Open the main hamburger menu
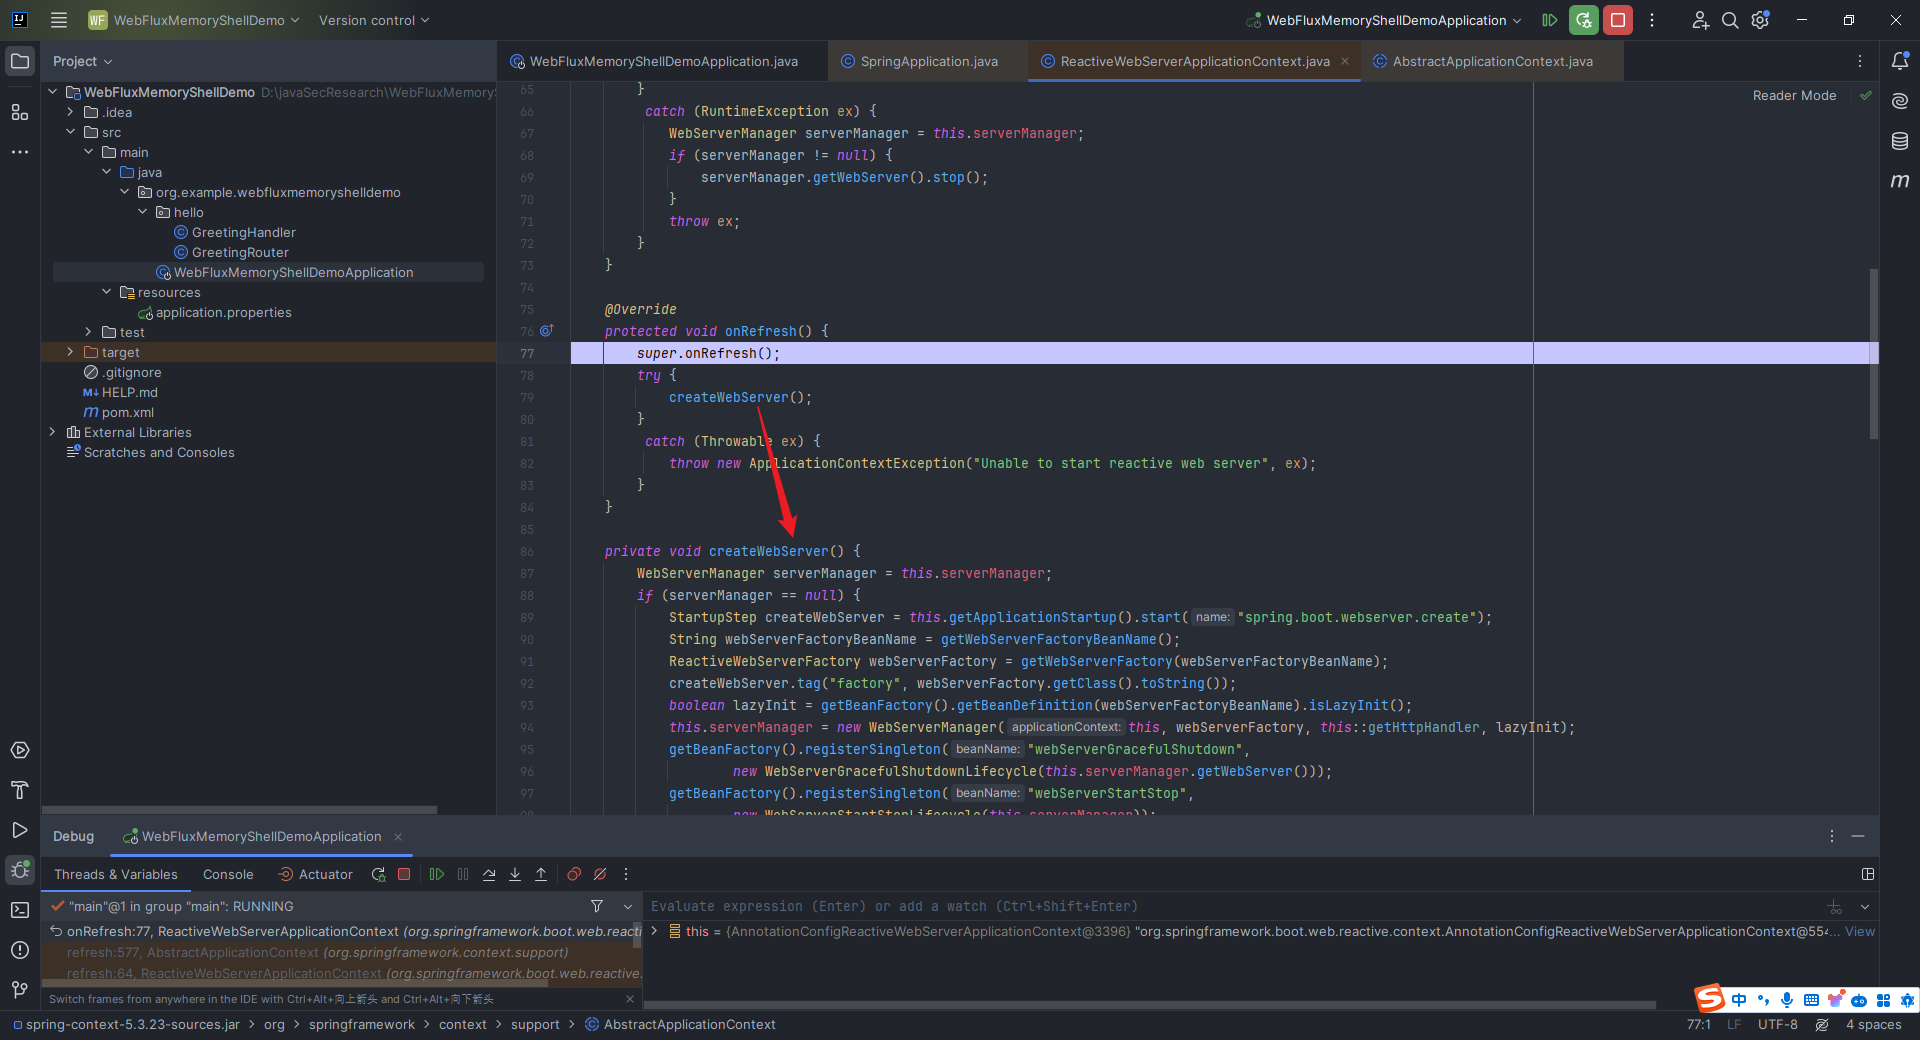The image size is (1920, 1040). pos(59,20)
